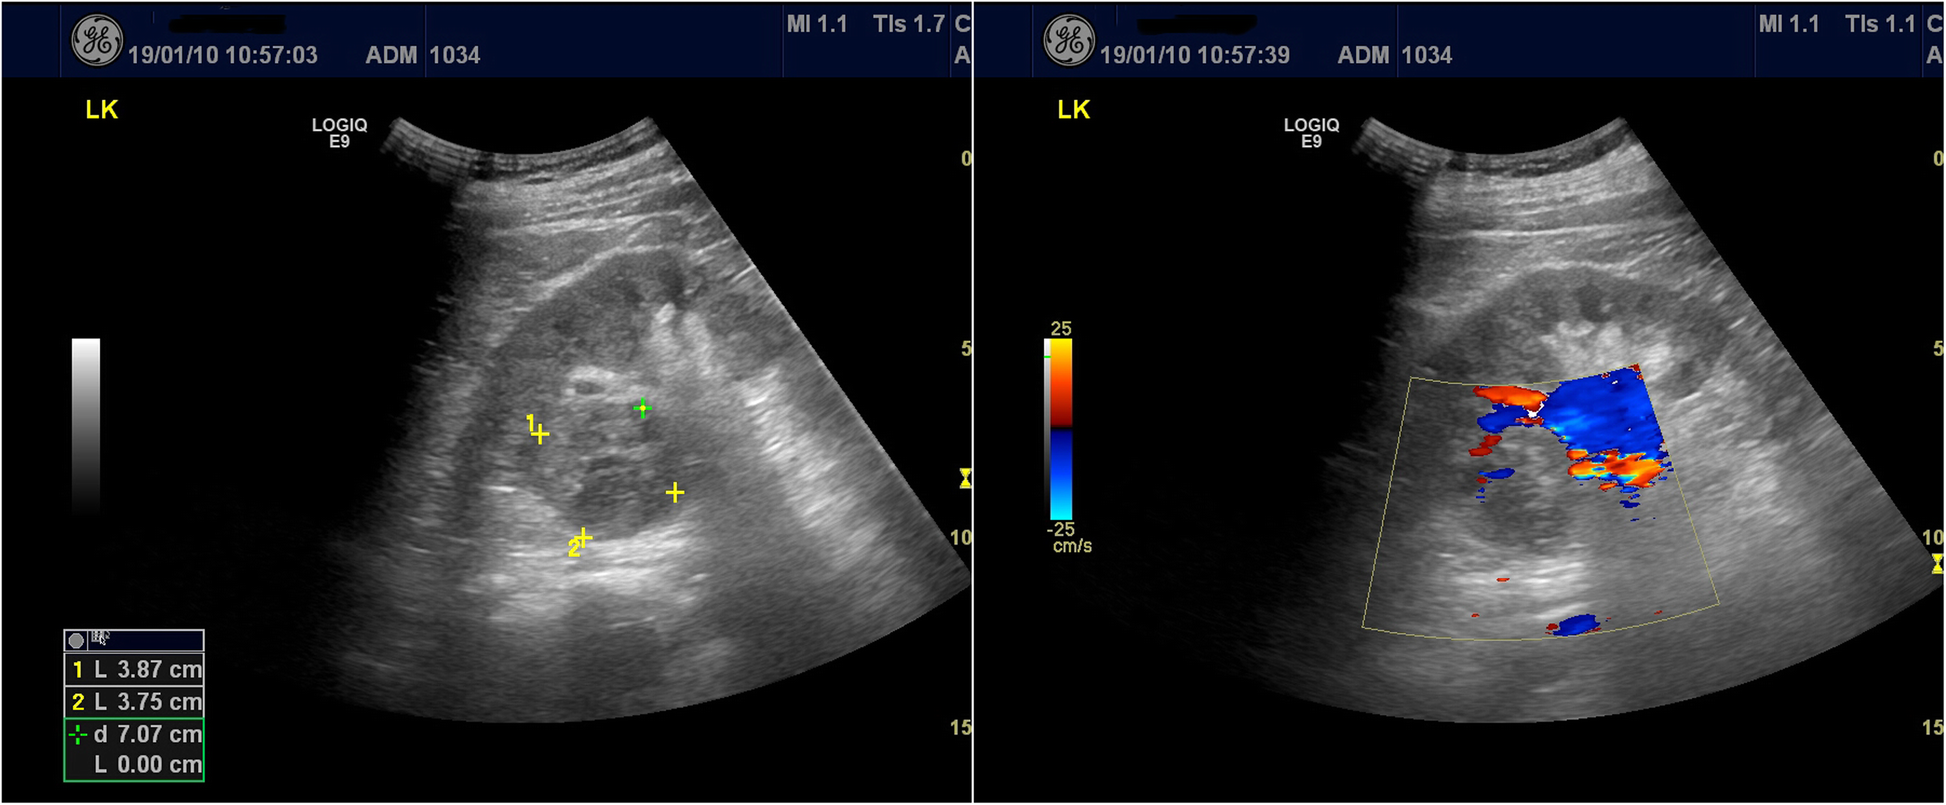Click the LK label on the left scan
This screenshot has height=805, width=1946.
click(102, 110)
